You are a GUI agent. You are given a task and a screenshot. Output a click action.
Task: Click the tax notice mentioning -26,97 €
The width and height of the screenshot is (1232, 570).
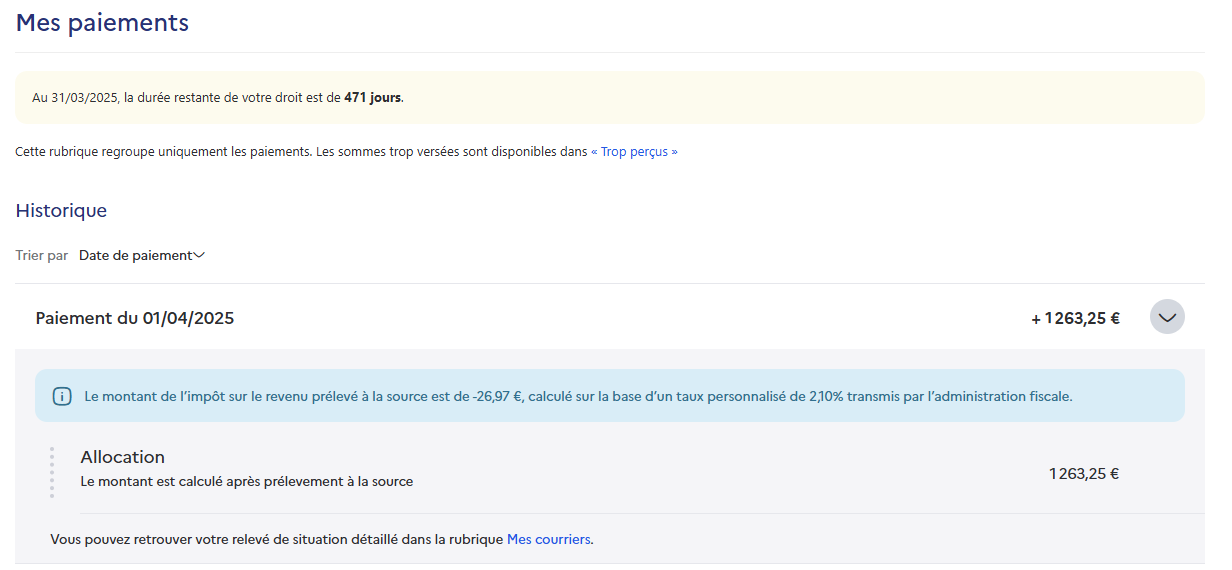610,396
